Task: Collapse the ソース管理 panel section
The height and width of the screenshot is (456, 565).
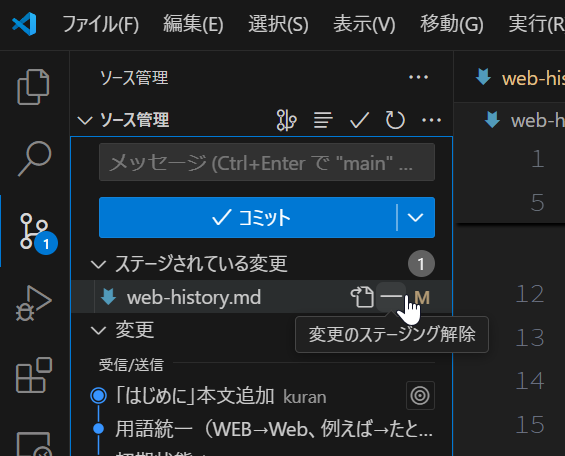Action: click(85, 120)
